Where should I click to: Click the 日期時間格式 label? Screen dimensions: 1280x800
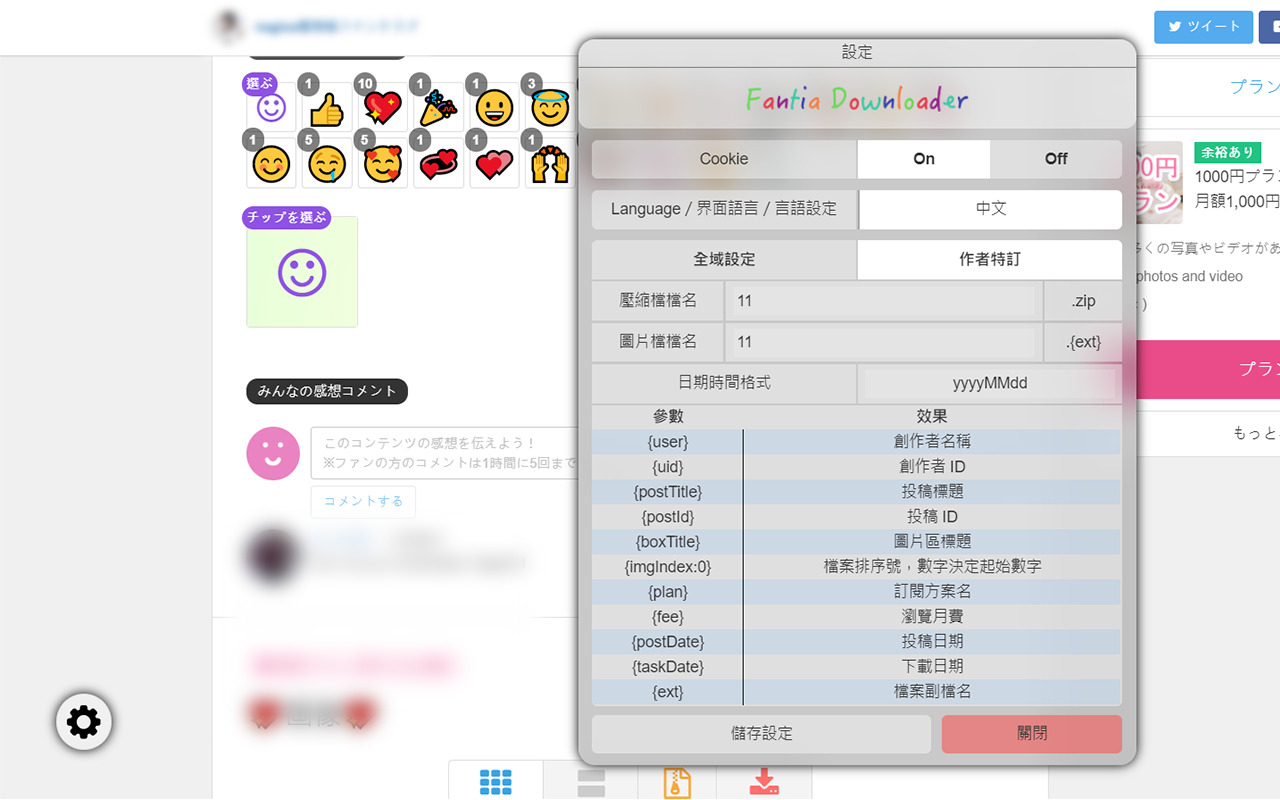[724, 383]
